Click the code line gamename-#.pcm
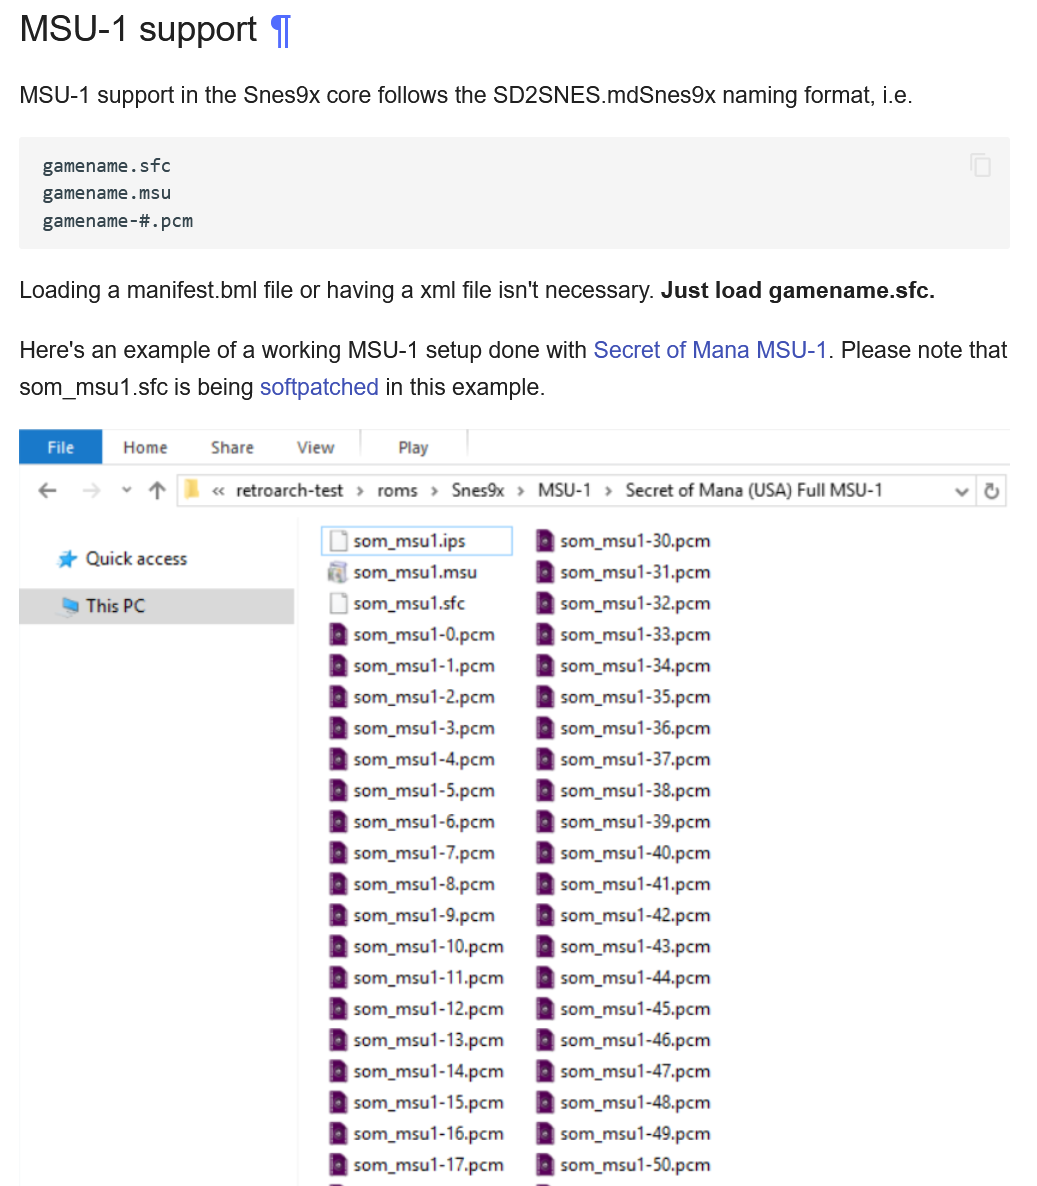Viewport: 1037px width, 1186px height. (117, 221)
